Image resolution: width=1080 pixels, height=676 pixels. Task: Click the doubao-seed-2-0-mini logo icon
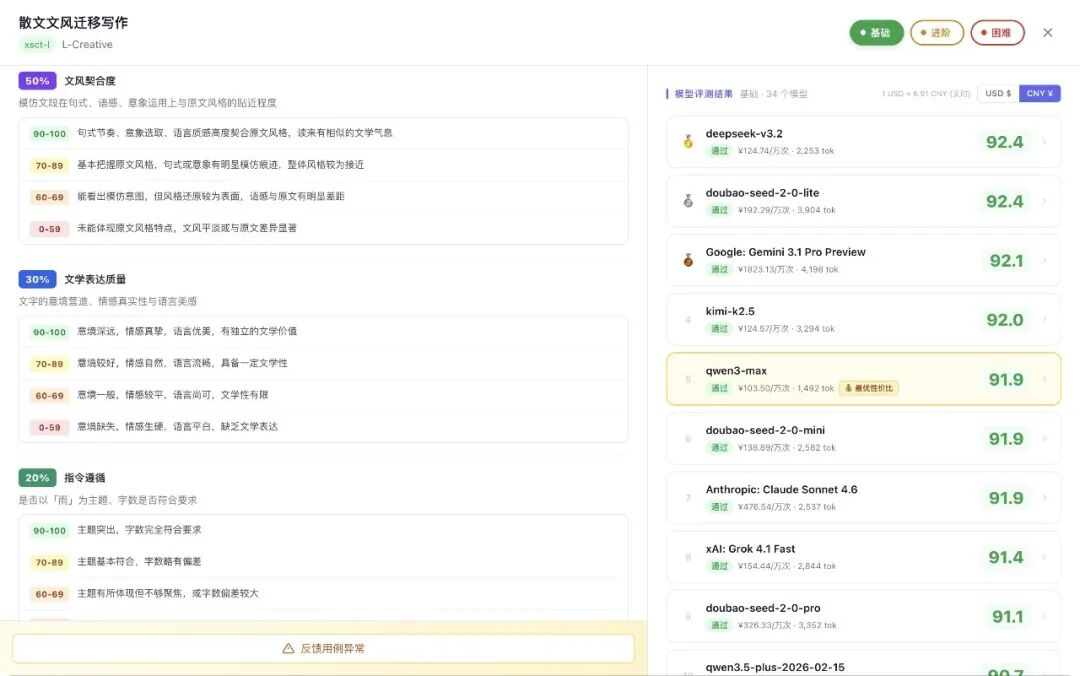687,438
